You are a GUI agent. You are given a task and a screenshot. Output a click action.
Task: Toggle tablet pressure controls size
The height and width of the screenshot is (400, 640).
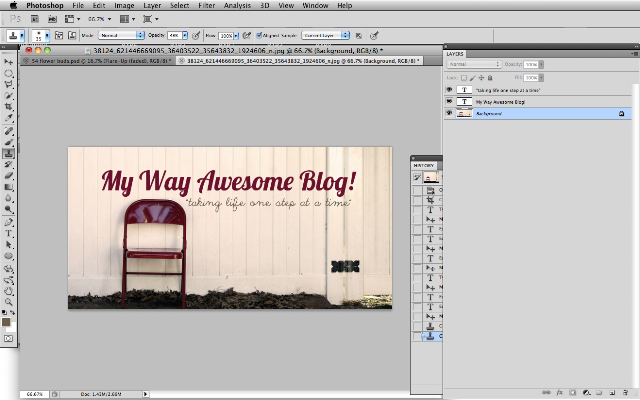pyautogui.click(x=374, y=36)
